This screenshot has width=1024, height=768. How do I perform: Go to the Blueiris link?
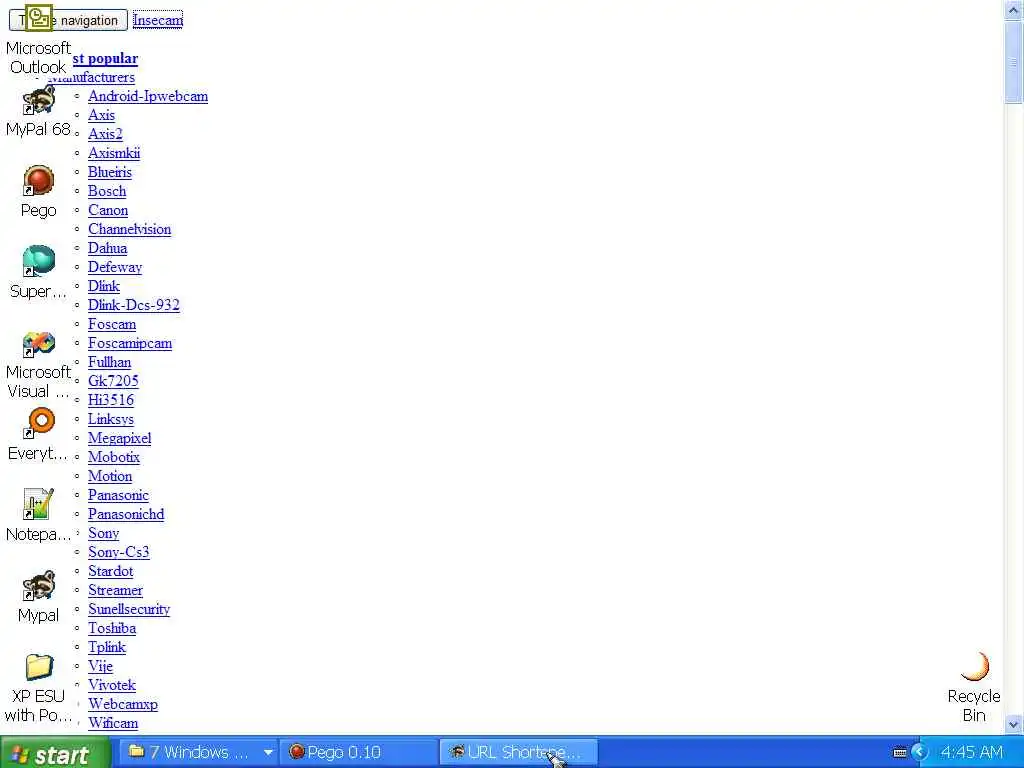tap(110, 172)
